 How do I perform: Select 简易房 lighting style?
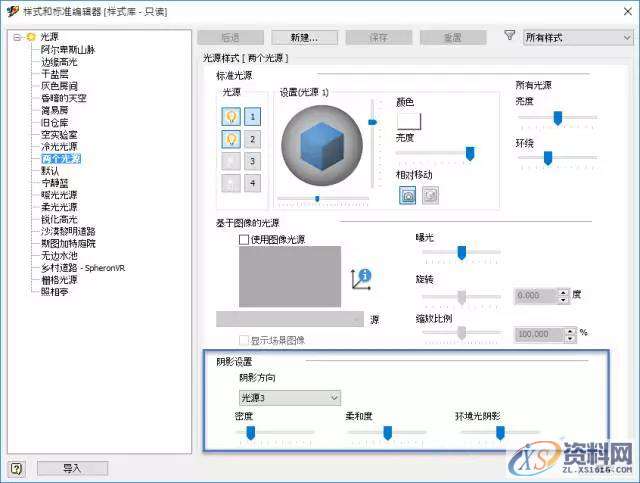point(55,110)
